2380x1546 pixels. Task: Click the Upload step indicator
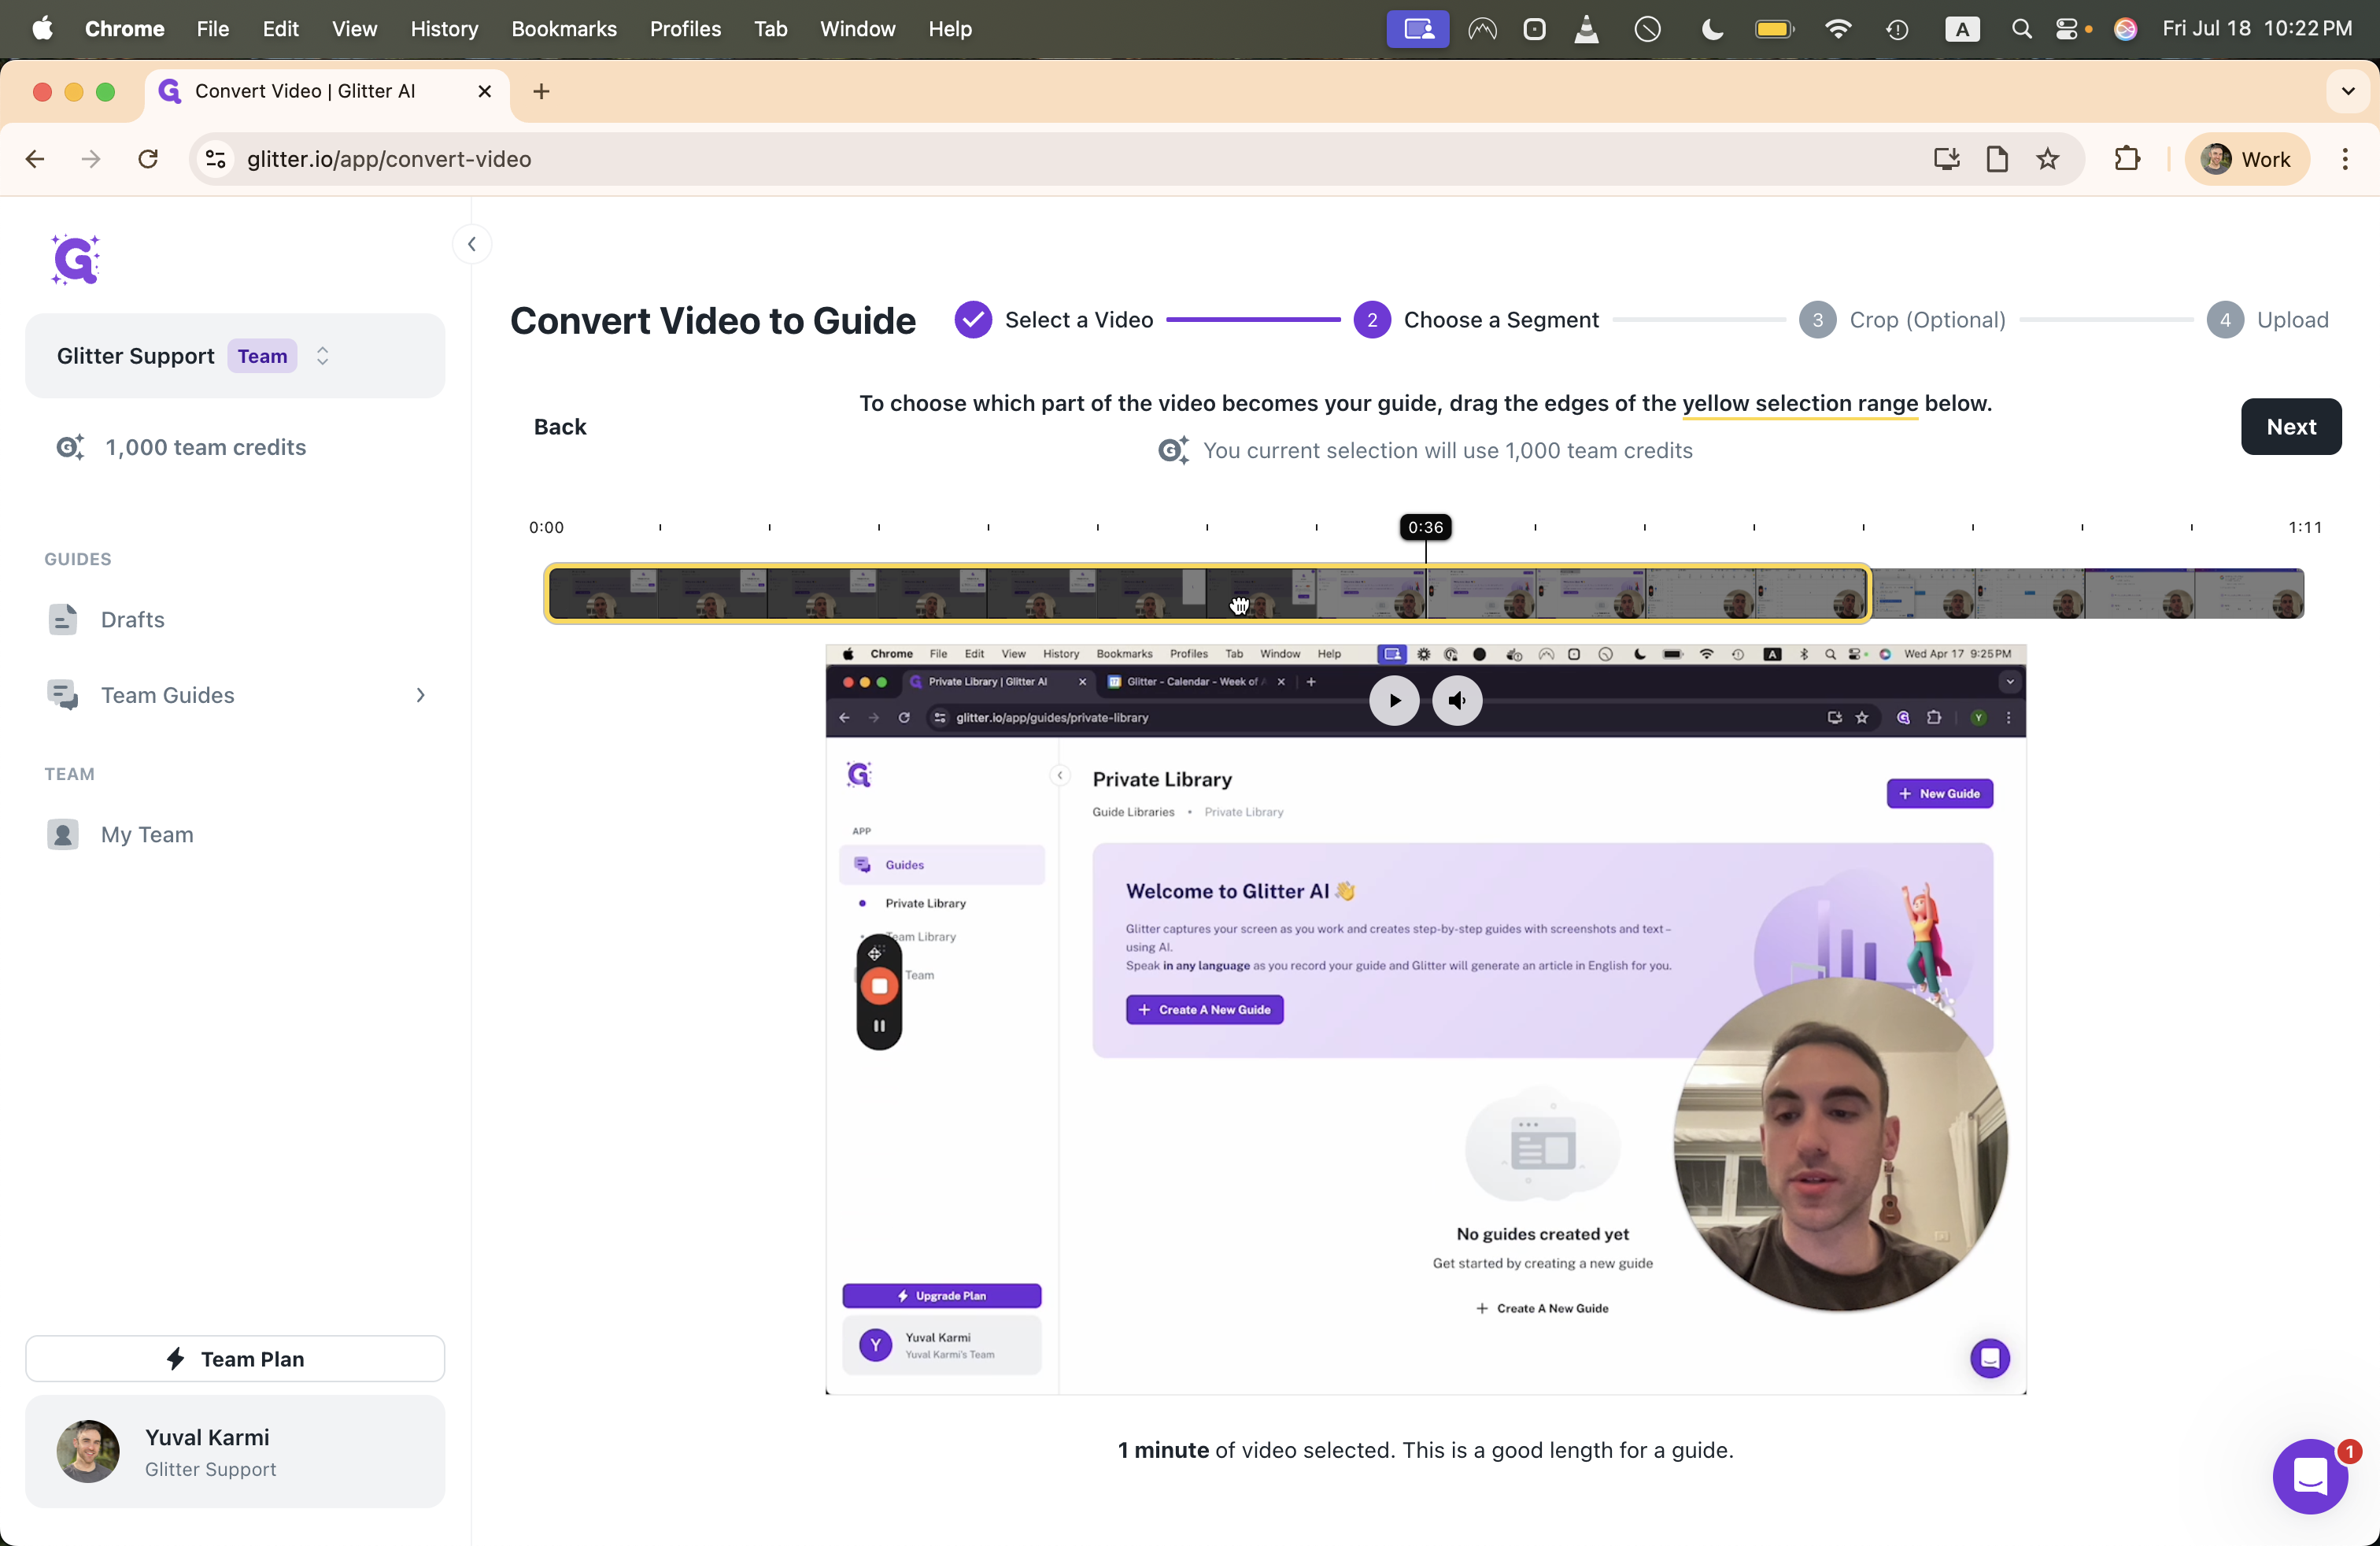pyautogui.click(x=2268, y=320)
